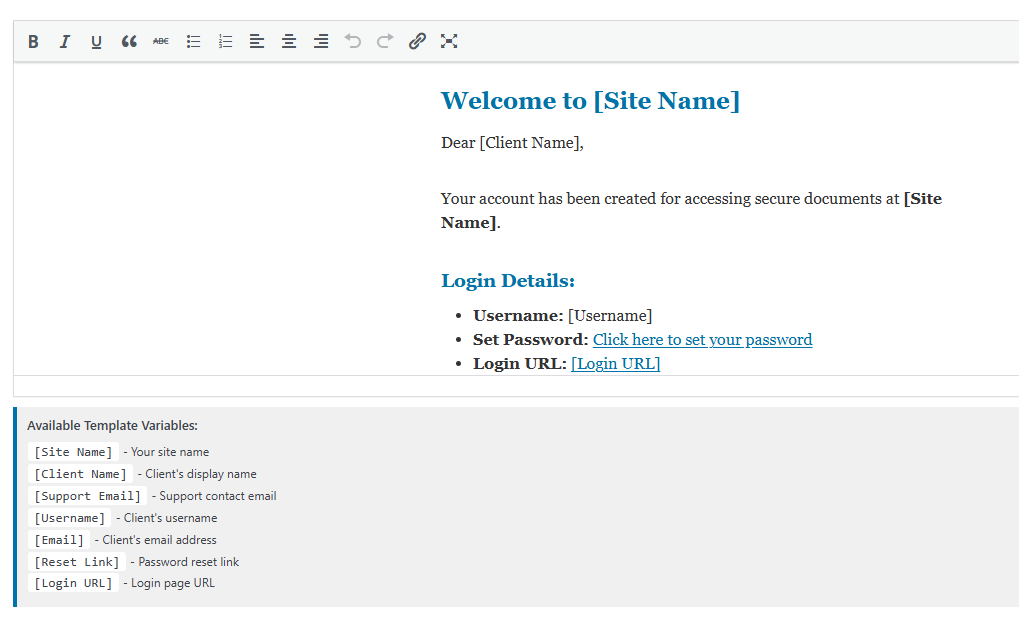Screen dimensions: 1019x619
Task: Select the [Reset Link] variable code
Action: (77, 562)
